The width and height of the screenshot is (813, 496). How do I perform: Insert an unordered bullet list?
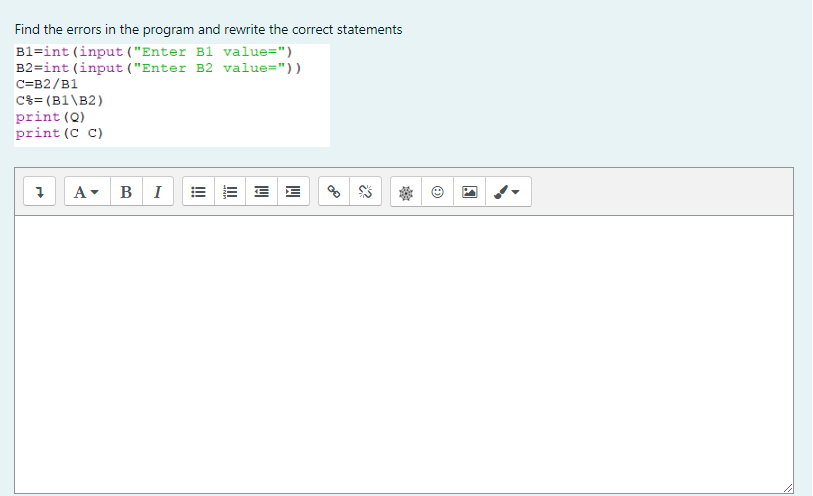tap(199, 192)
